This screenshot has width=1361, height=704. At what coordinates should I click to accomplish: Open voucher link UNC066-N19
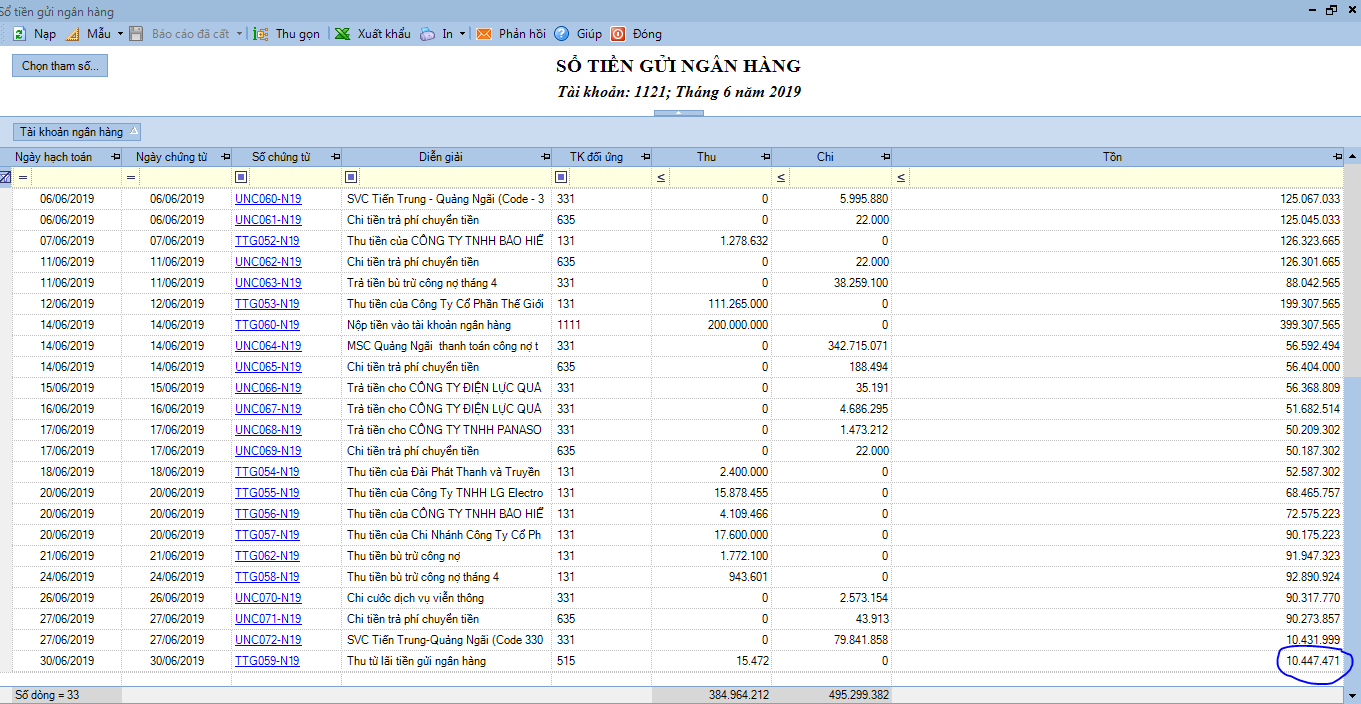268,388
